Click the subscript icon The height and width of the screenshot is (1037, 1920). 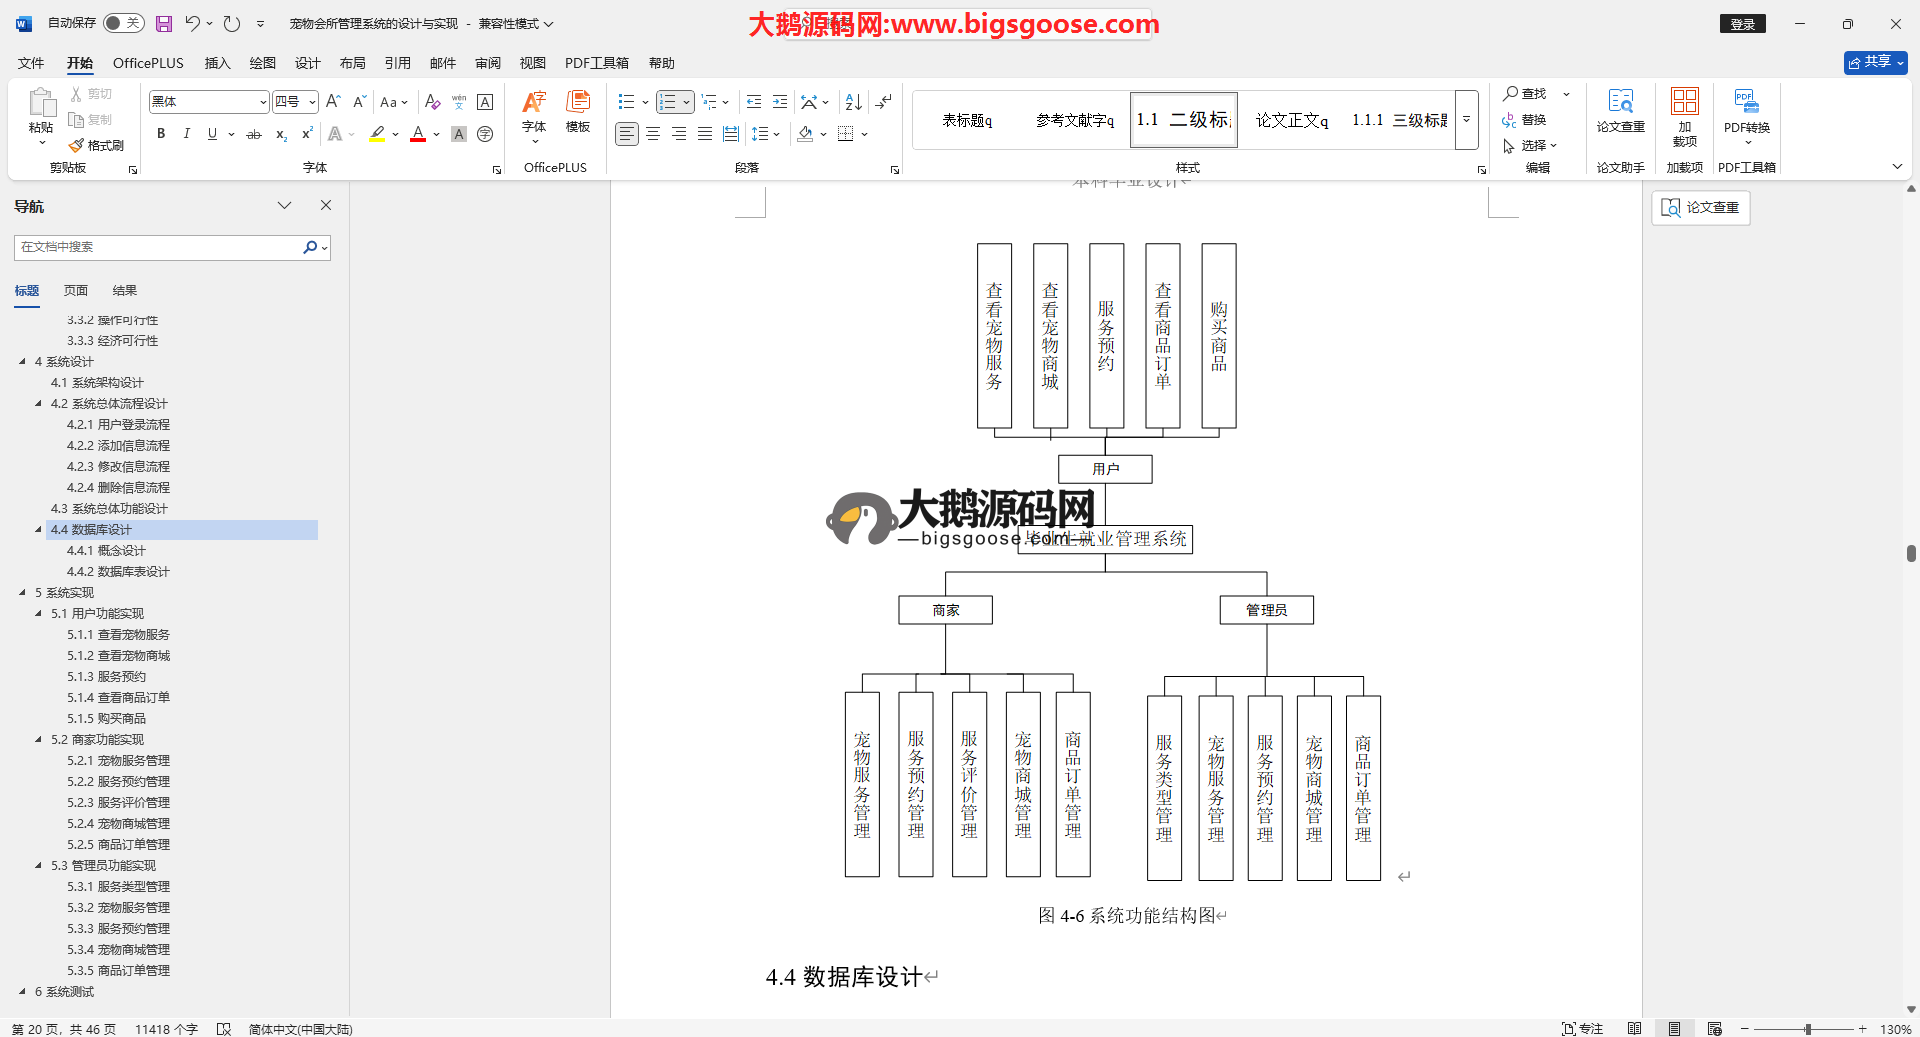click(x=281, y=134)
